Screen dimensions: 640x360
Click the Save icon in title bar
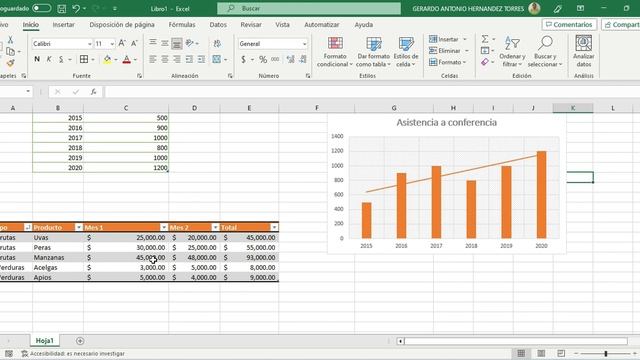tap(62, 8)
